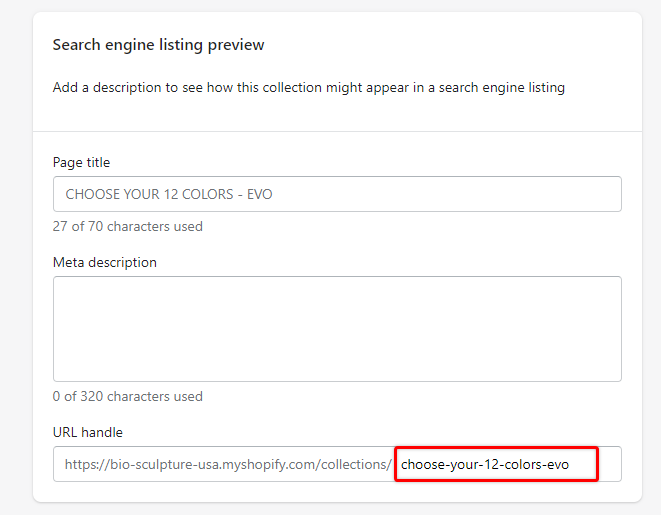661x515 pixels.
Task: Click the URL handle text 'choose-your-12-colors-evo'
Action: coord(483,464)
